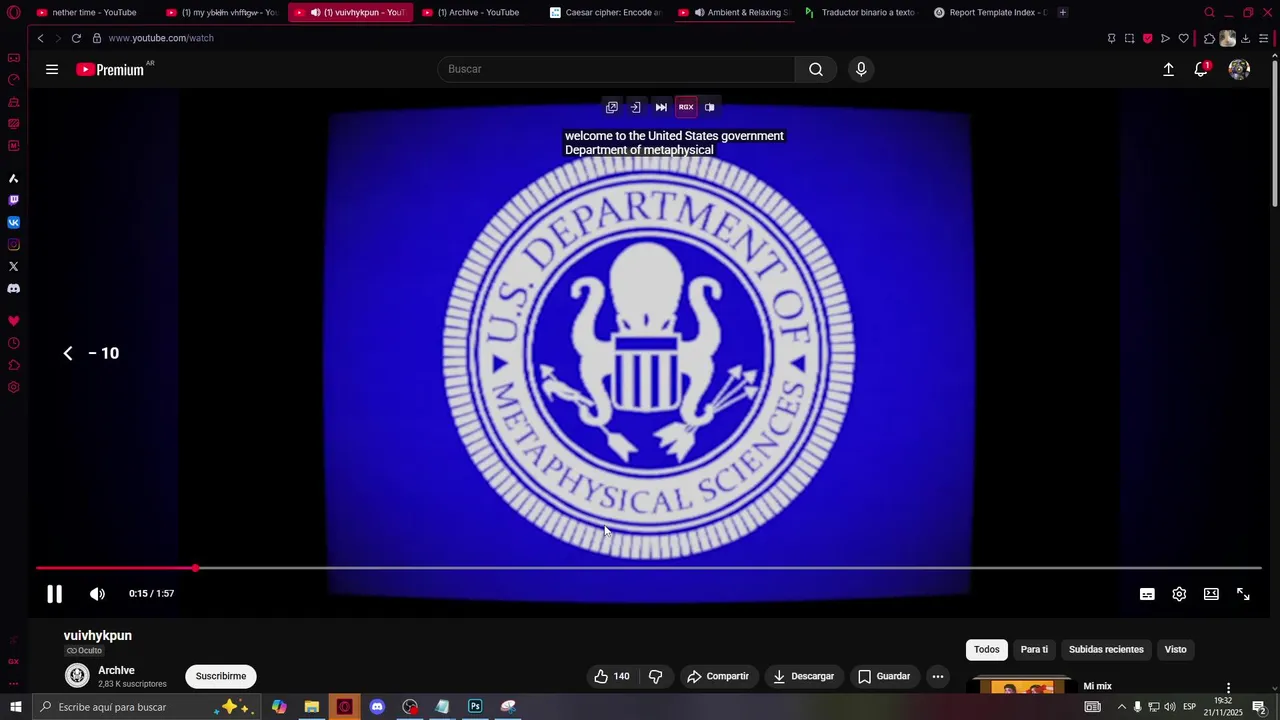The image size is (1280, 720).
Task: Click the skip-forward icon on video overlay
Action: [661, 107]
